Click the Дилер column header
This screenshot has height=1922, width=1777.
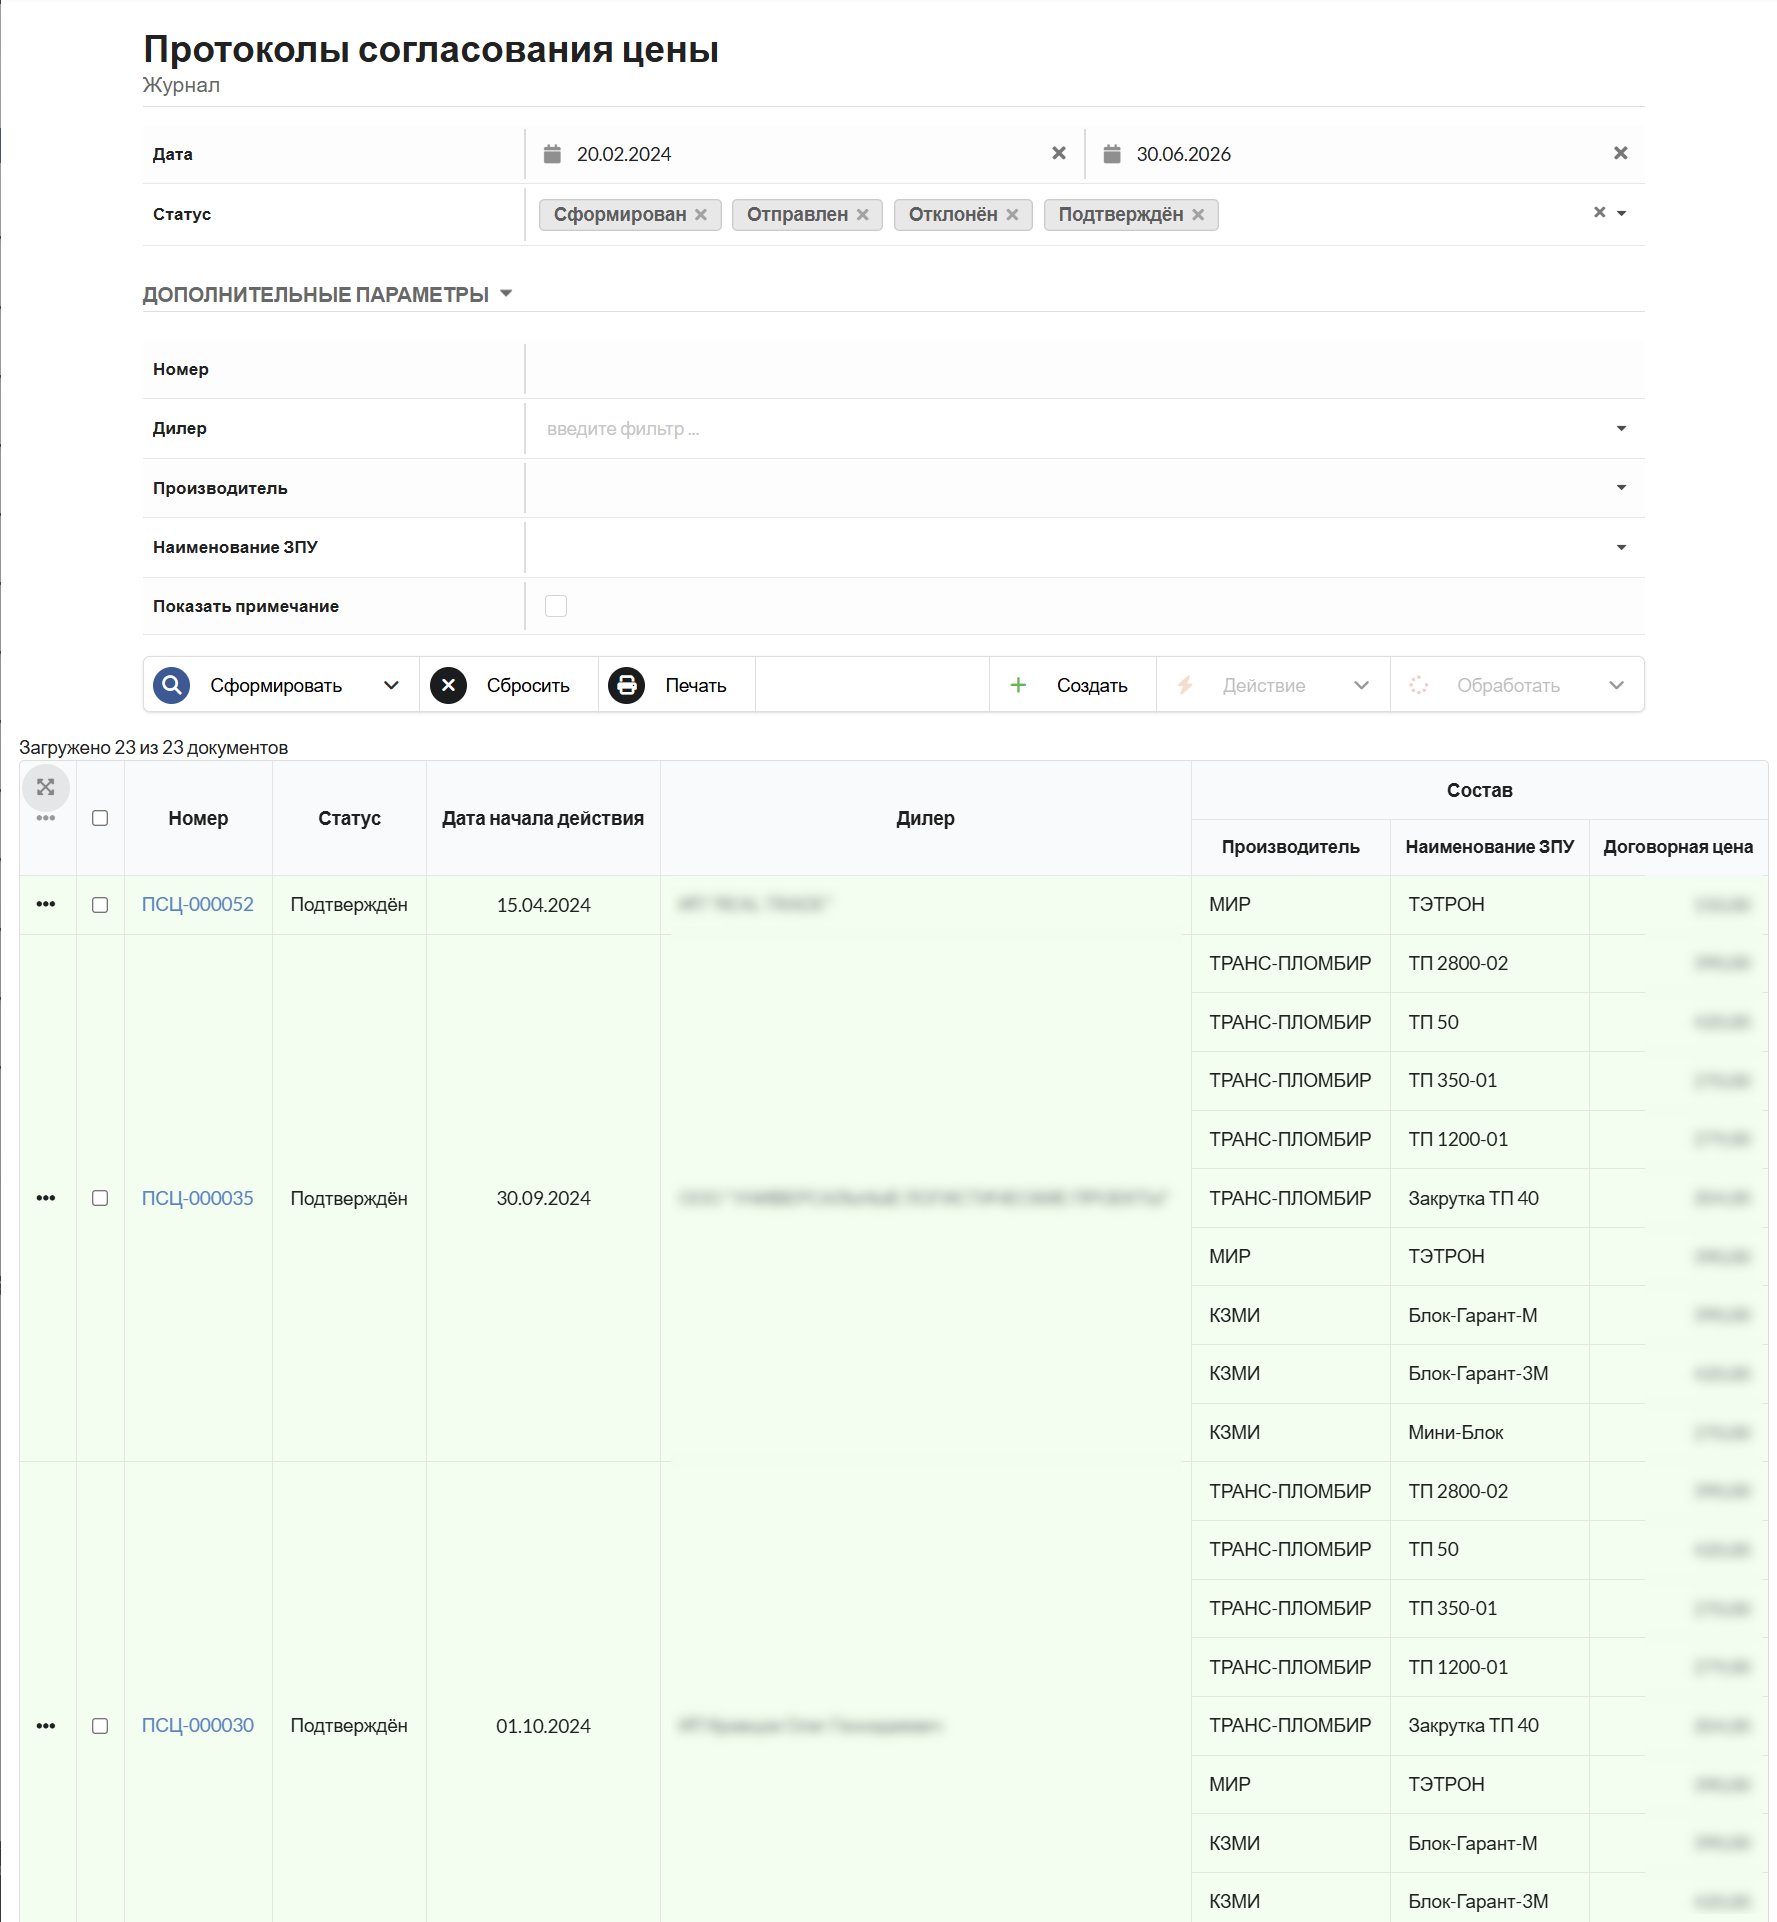pos(926,818)
